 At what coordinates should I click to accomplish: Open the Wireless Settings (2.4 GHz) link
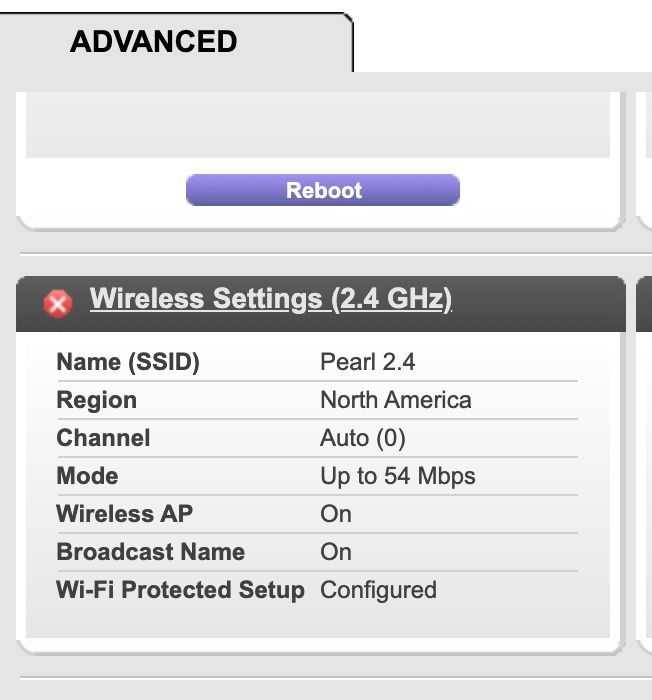(270, 299)
